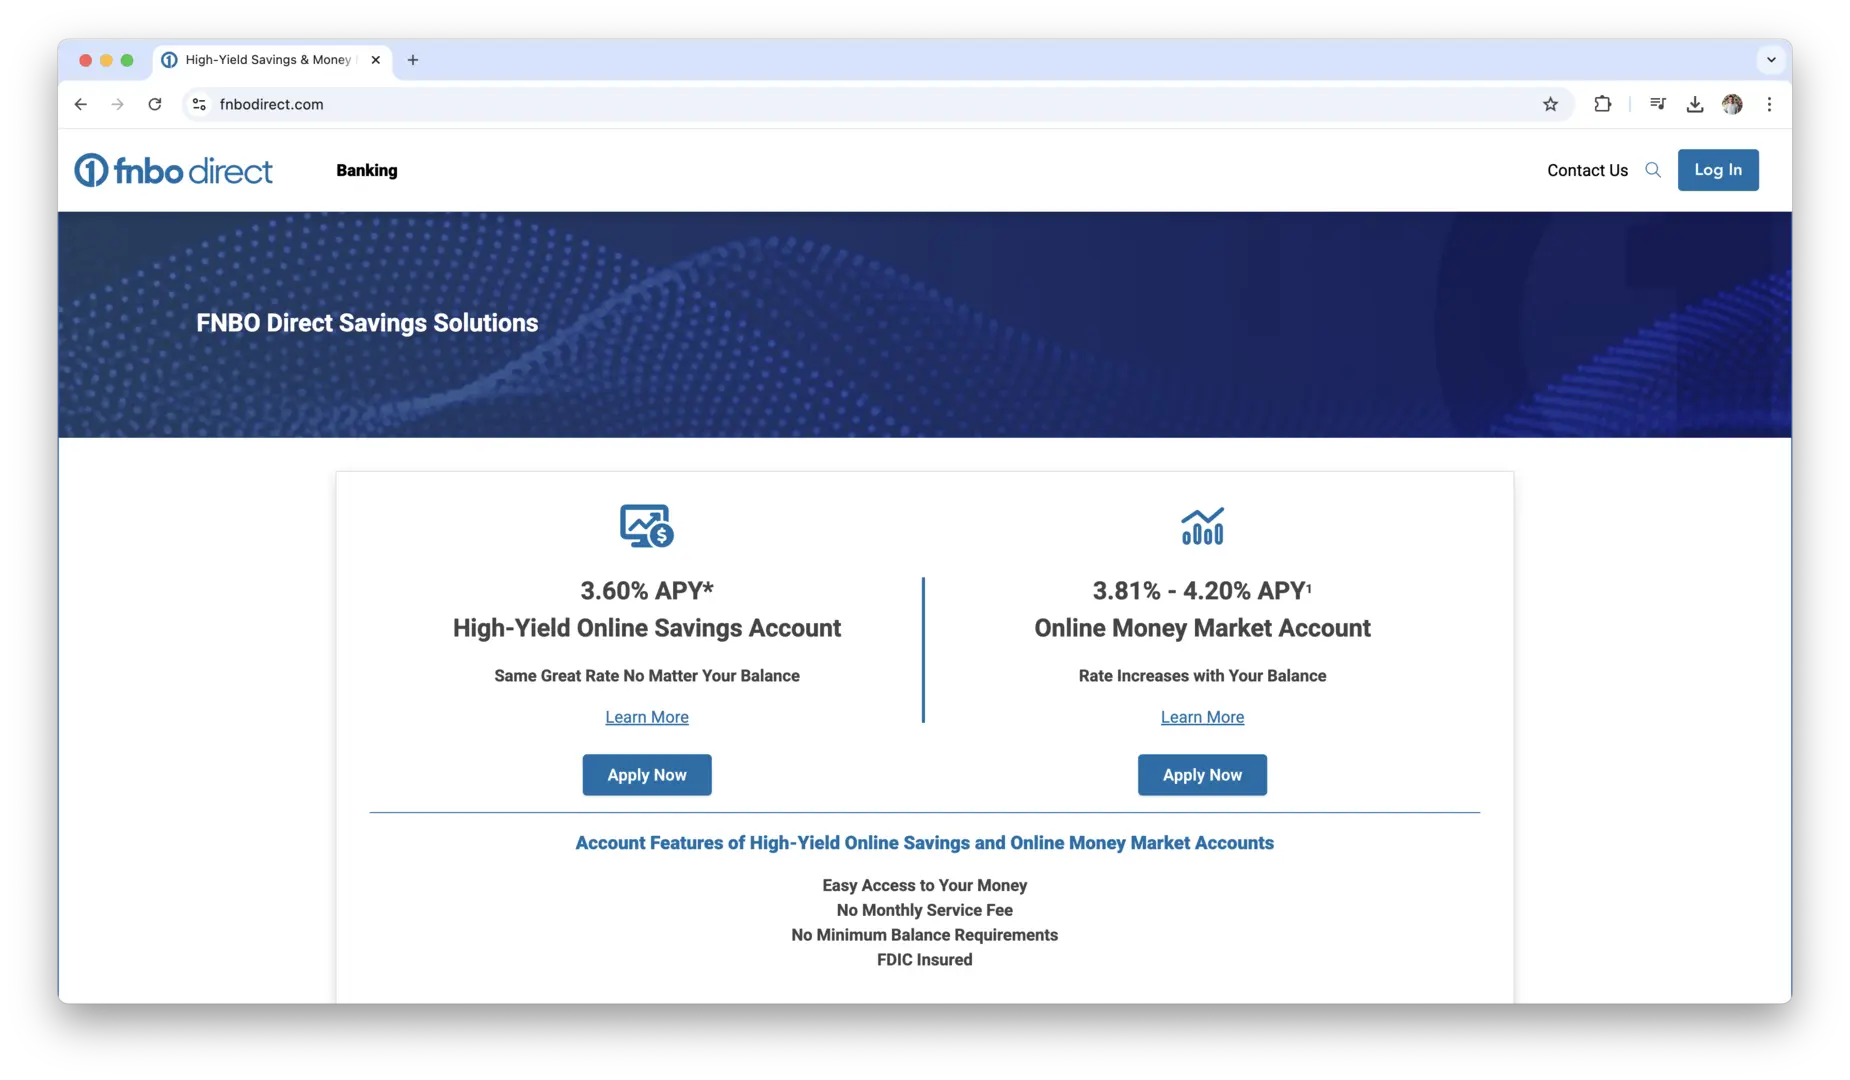Click the savings account monitor icon

pyautogui.click(x=647, y=526)
